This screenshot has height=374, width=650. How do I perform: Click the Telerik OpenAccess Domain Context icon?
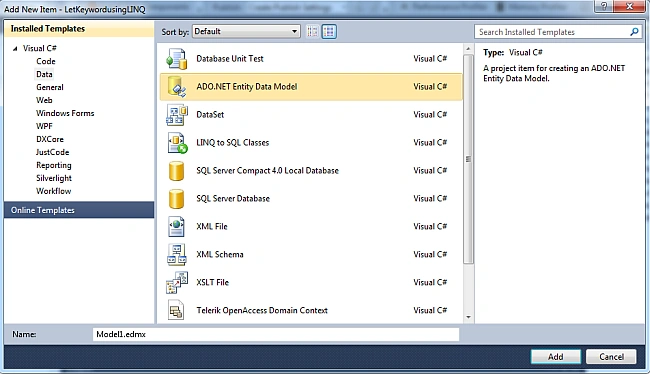(x=176, y=310)
